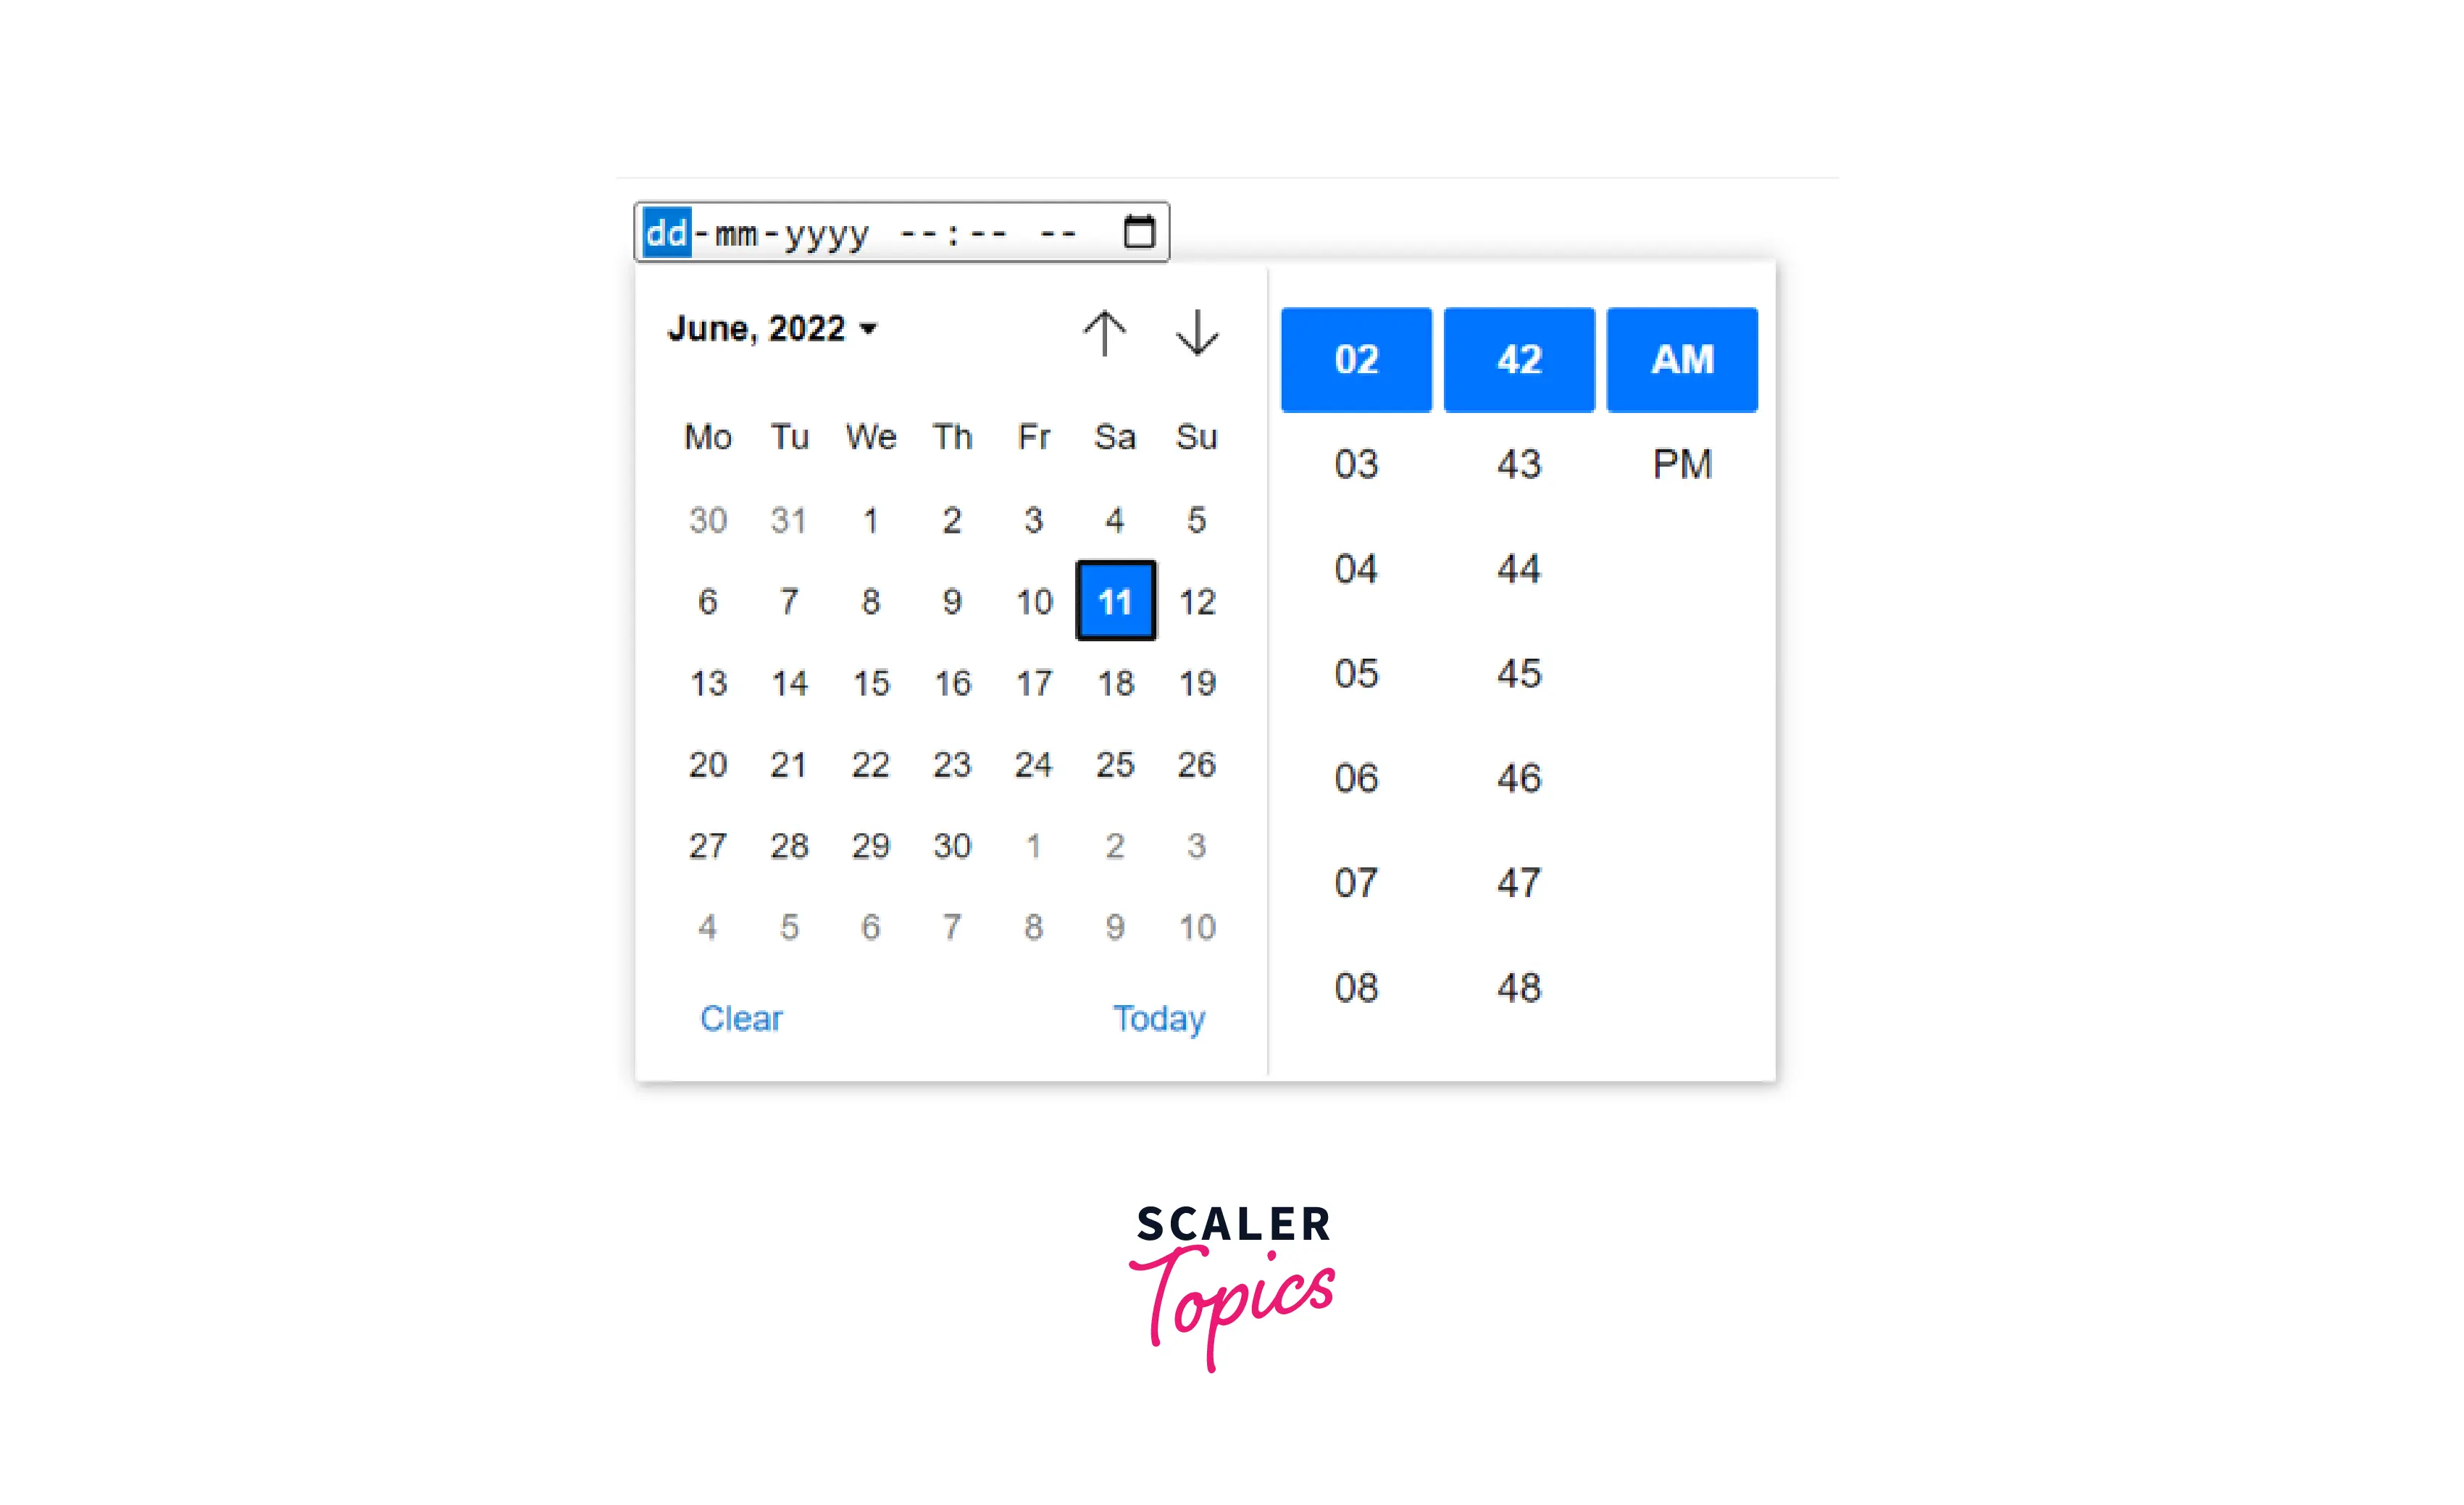
Task: Scroll to hour 05 in picker
Action: coord(1357,672)
